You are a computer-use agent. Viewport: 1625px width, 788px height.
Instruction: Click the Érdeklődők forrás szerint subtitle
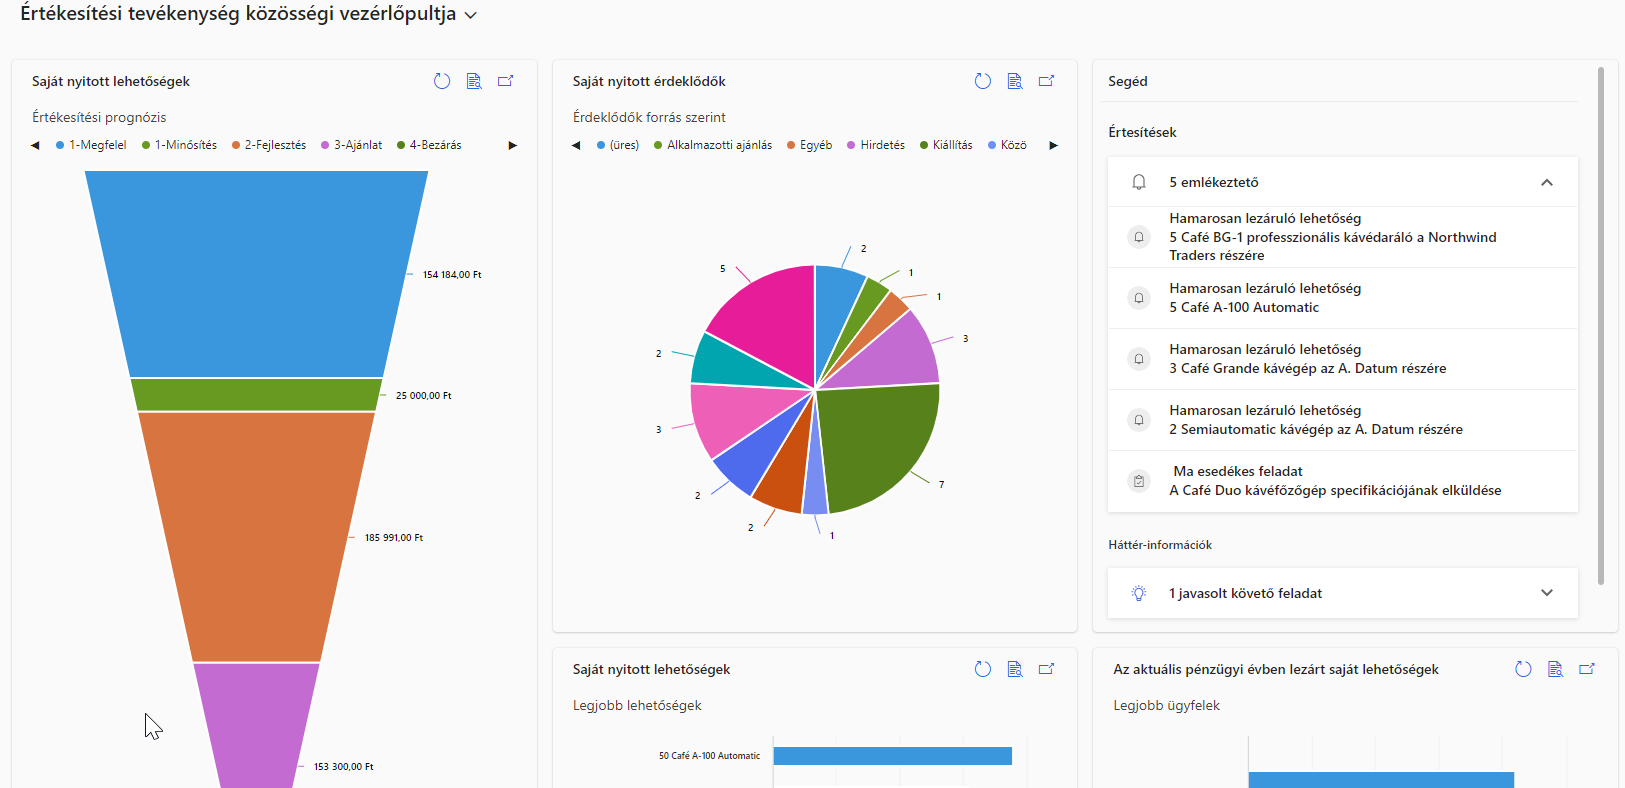click(649, 117)
